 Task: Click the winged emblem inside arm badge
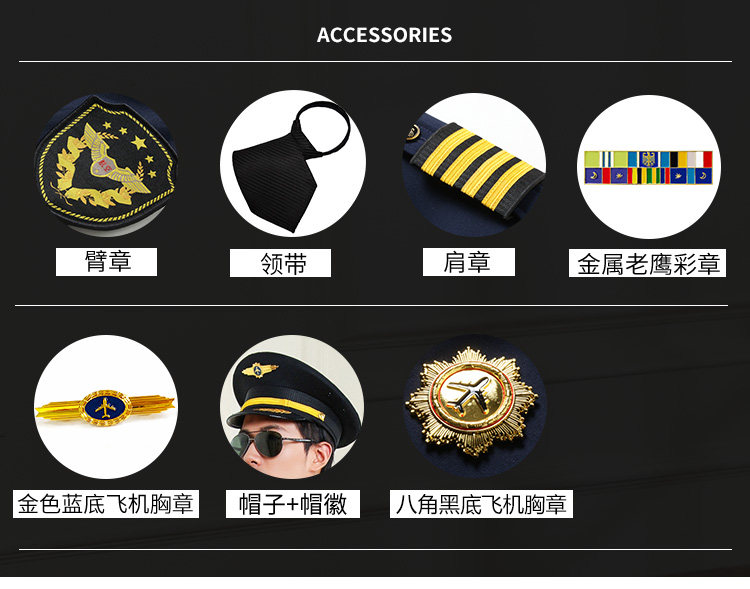click(110, 162)
